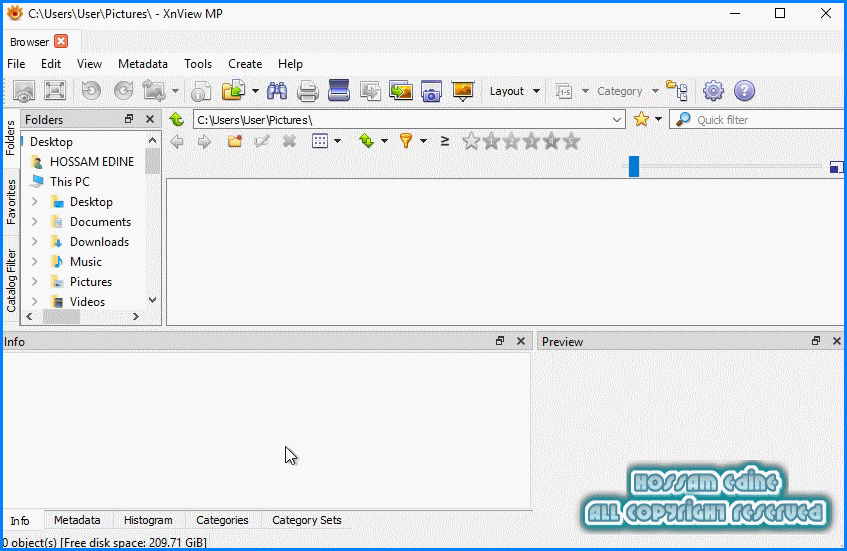This screenshot has height=551, width=847.
Task: Click the file Properties info icon
Action: click(x=201, y=91)
